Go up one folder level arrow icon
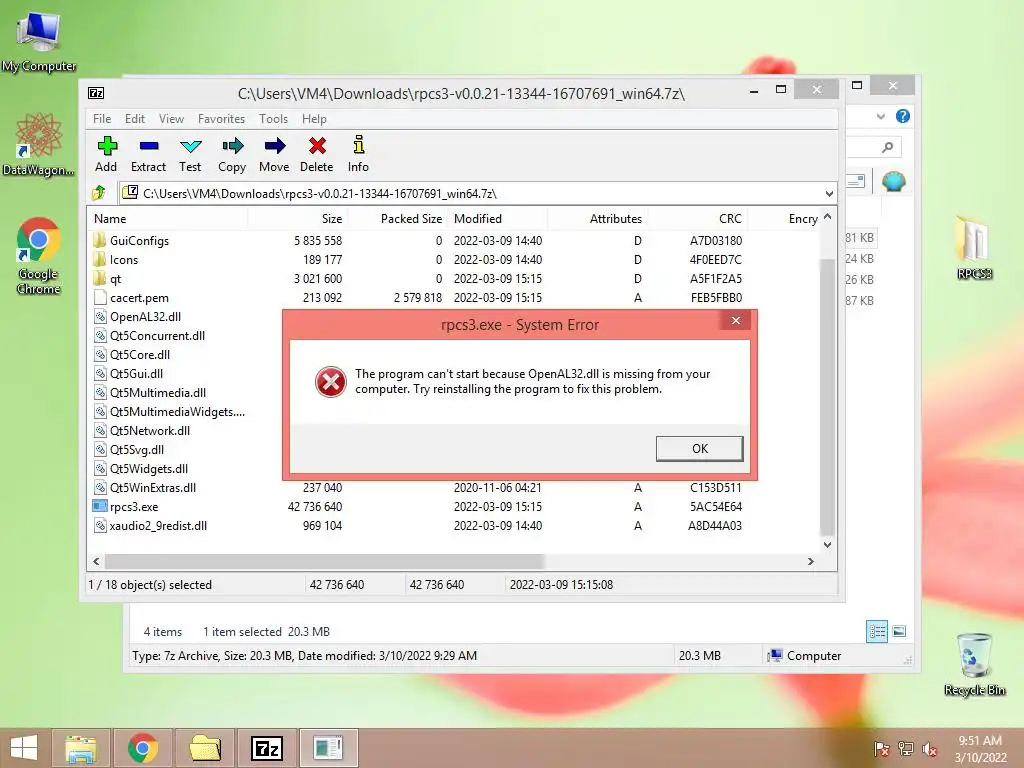 pyautogui.click(x=99, y=193)
